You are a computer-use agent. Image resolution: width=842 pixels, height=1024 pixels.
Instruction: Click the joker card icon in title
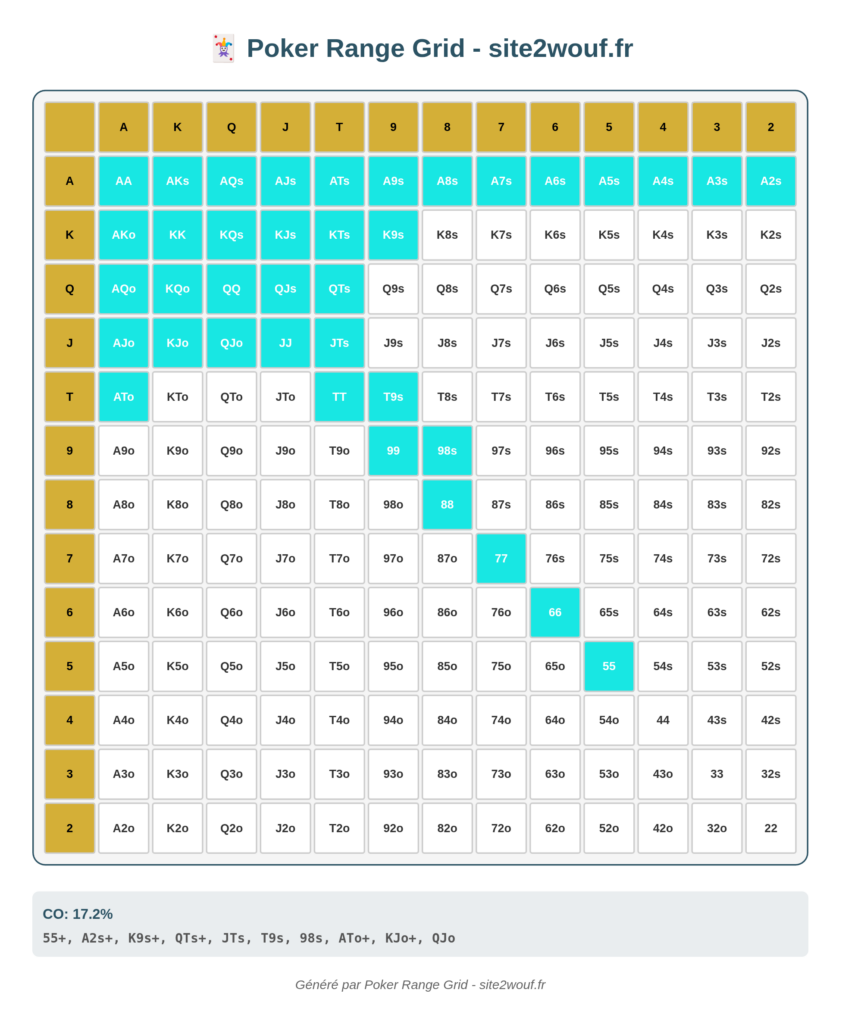(x=223, y=49)
